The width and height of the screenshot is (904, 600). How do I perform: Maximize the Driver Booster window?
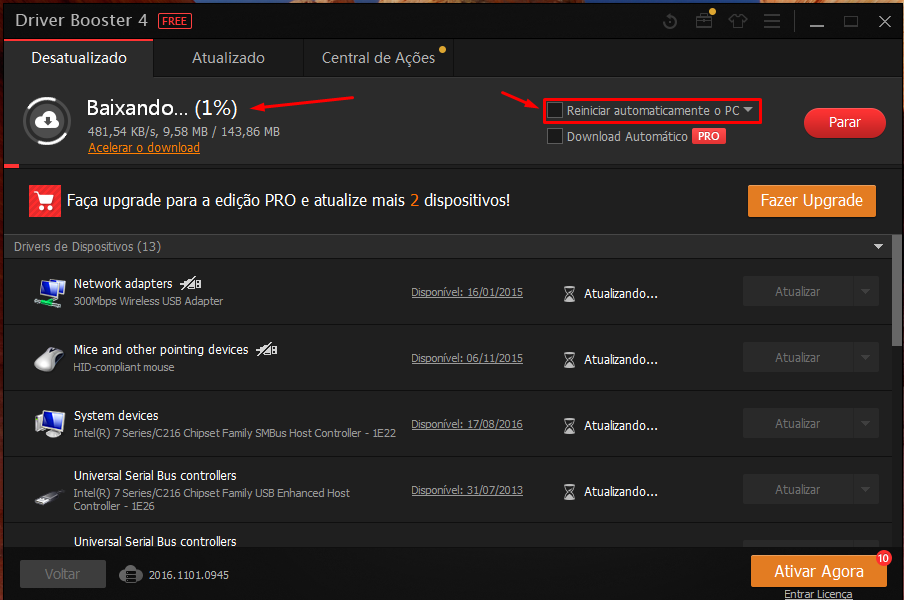tap(851, 22)
